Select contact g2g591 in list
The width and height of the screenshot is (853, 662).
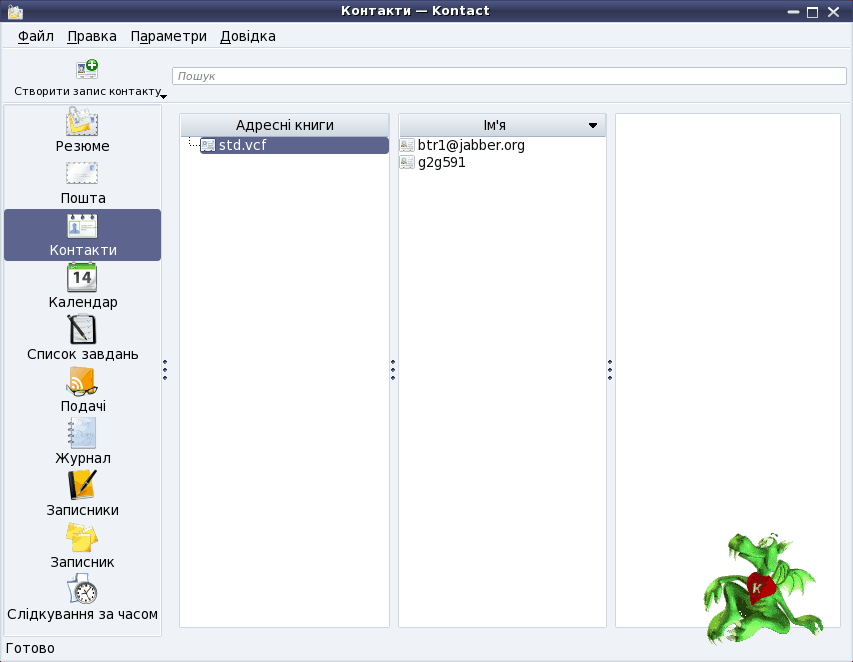click(441, 163)
